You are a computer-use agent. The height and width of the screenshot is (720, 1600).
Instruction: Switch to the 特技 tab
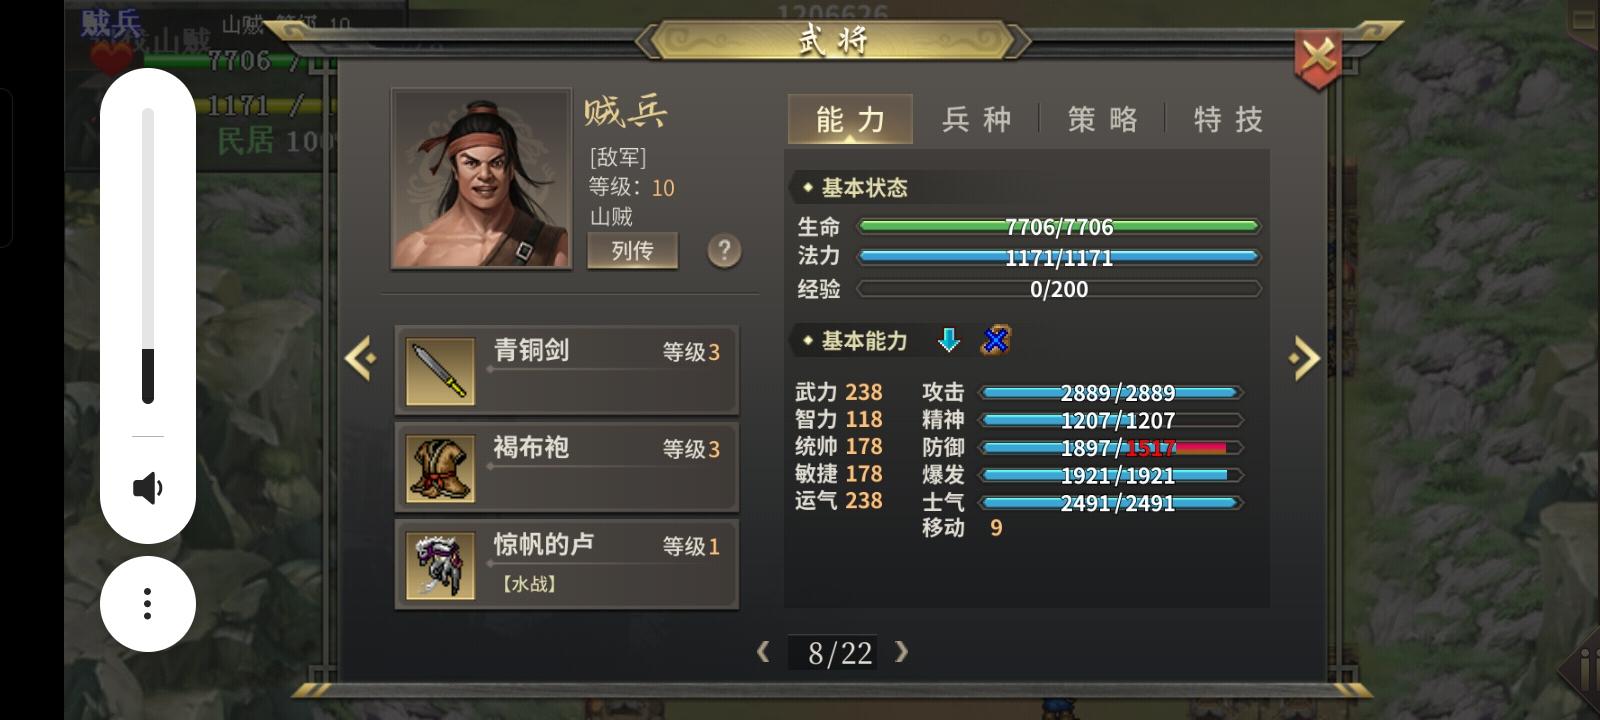click(1229, 119)
